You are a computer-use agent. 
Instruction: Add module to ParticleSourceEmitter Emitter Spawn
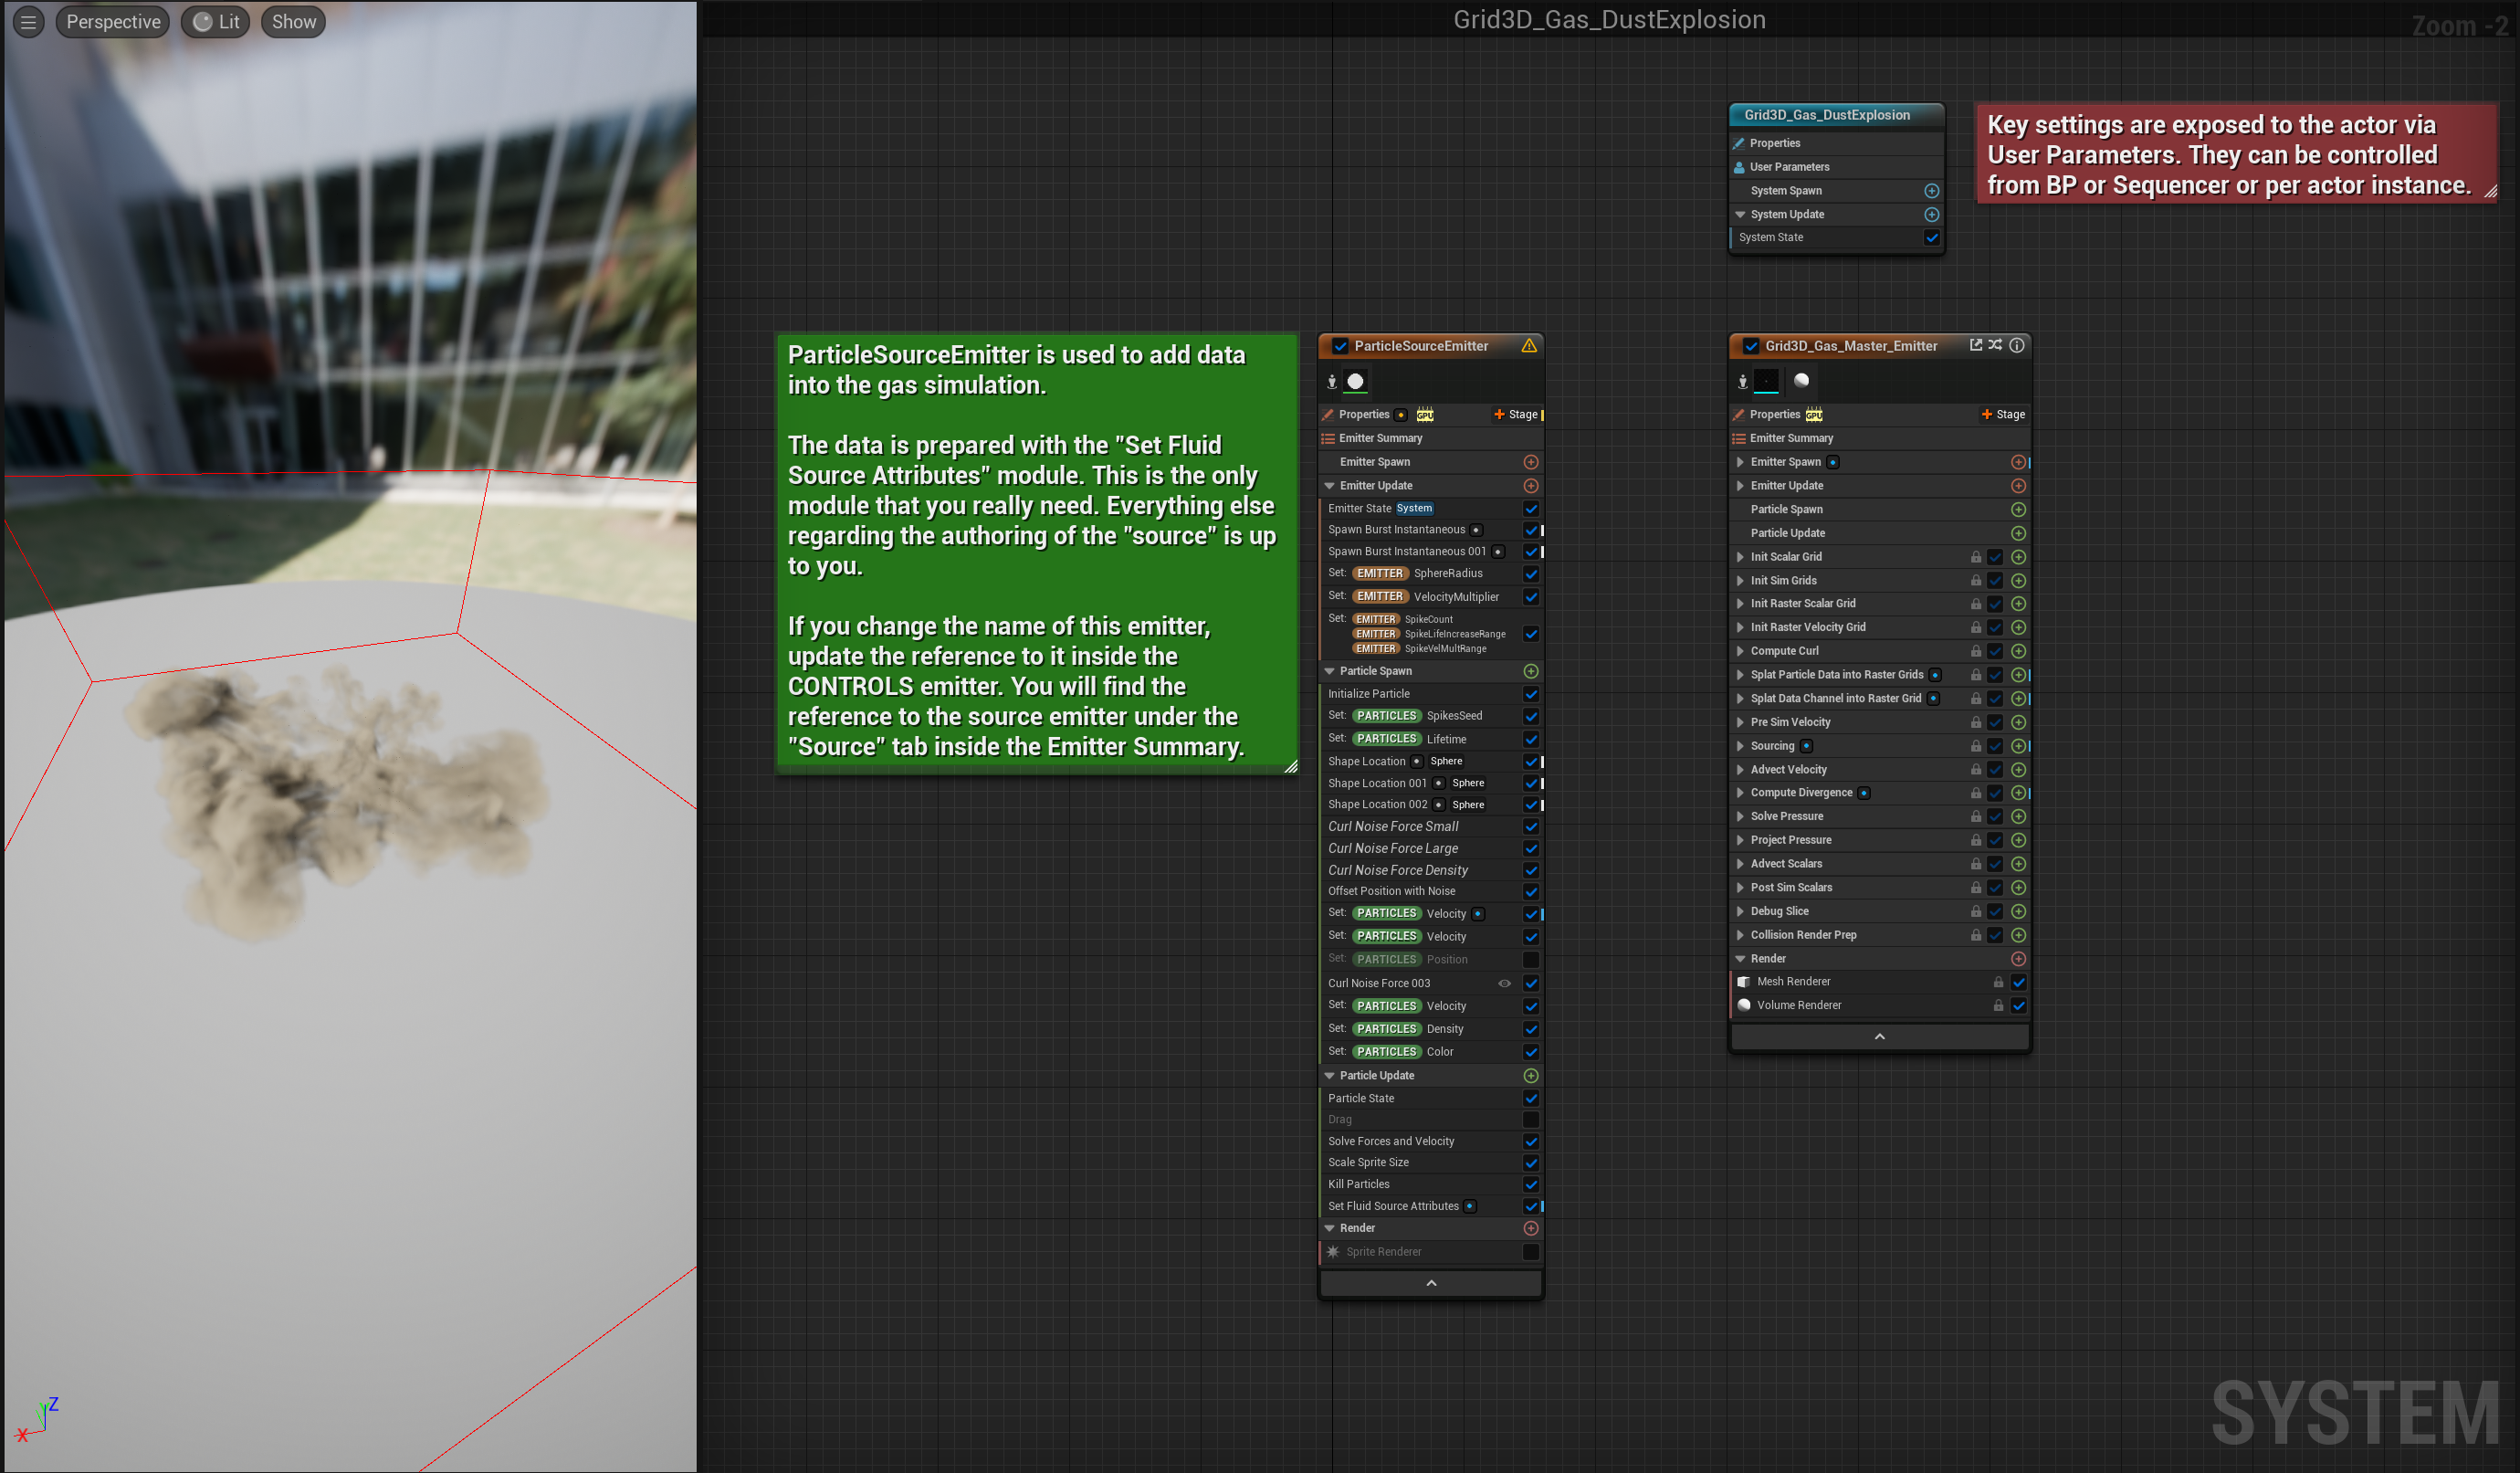[x=1530, y=462]
